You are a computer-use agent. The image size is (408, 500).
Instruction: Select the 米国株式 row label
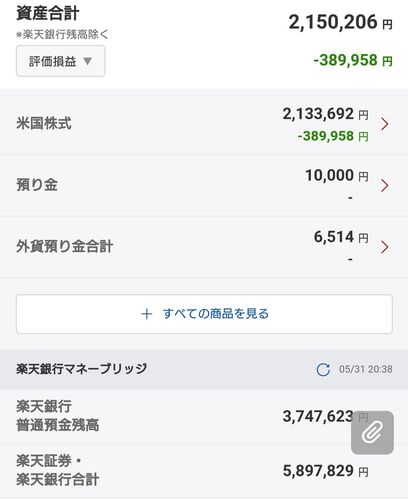coord(44,123)
